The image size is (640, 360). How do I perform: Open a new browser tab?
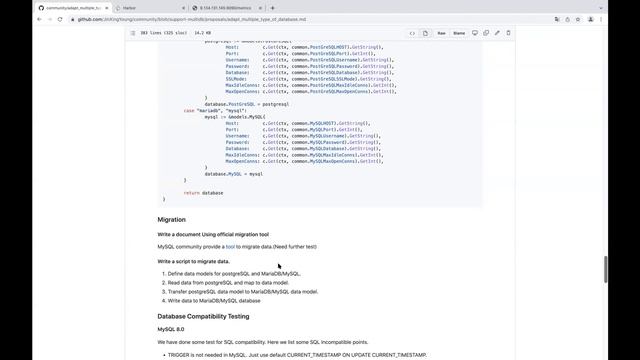(x=273, y=8)
